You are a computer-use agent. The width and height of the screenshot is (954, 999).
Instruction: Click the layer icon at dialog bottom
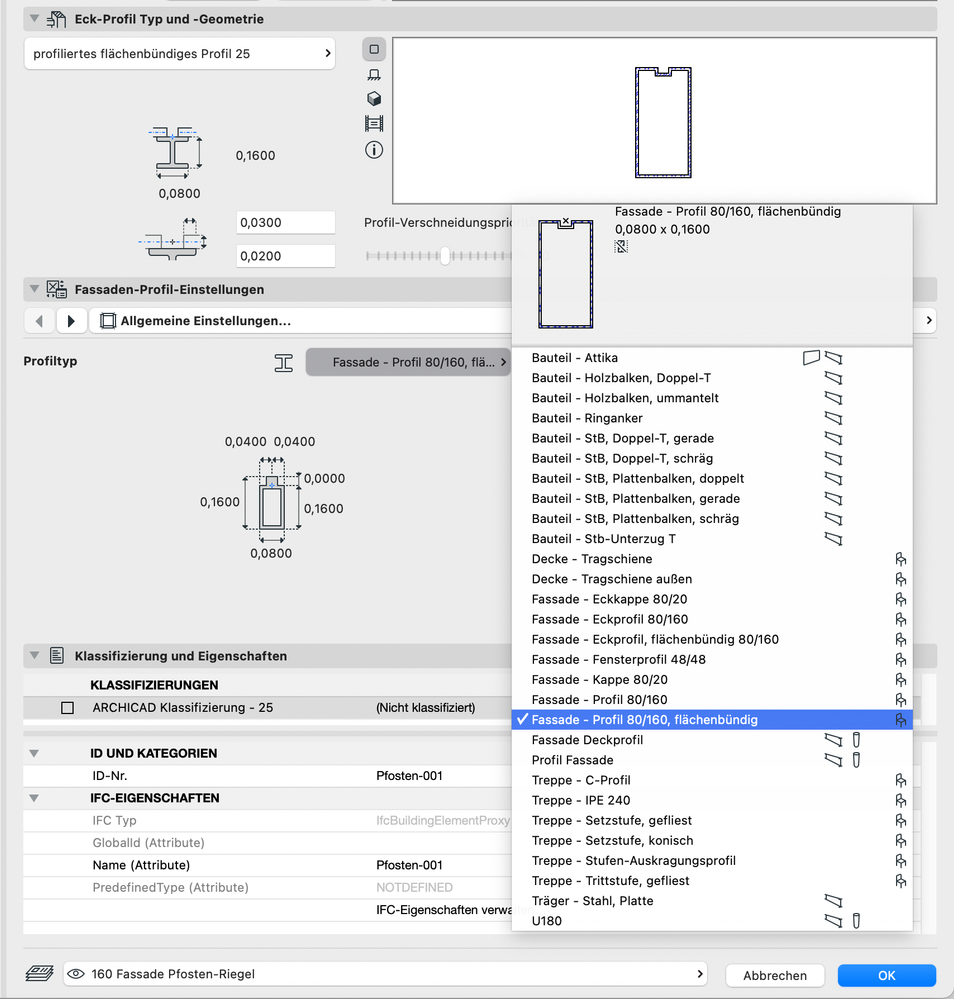[40, 974]
